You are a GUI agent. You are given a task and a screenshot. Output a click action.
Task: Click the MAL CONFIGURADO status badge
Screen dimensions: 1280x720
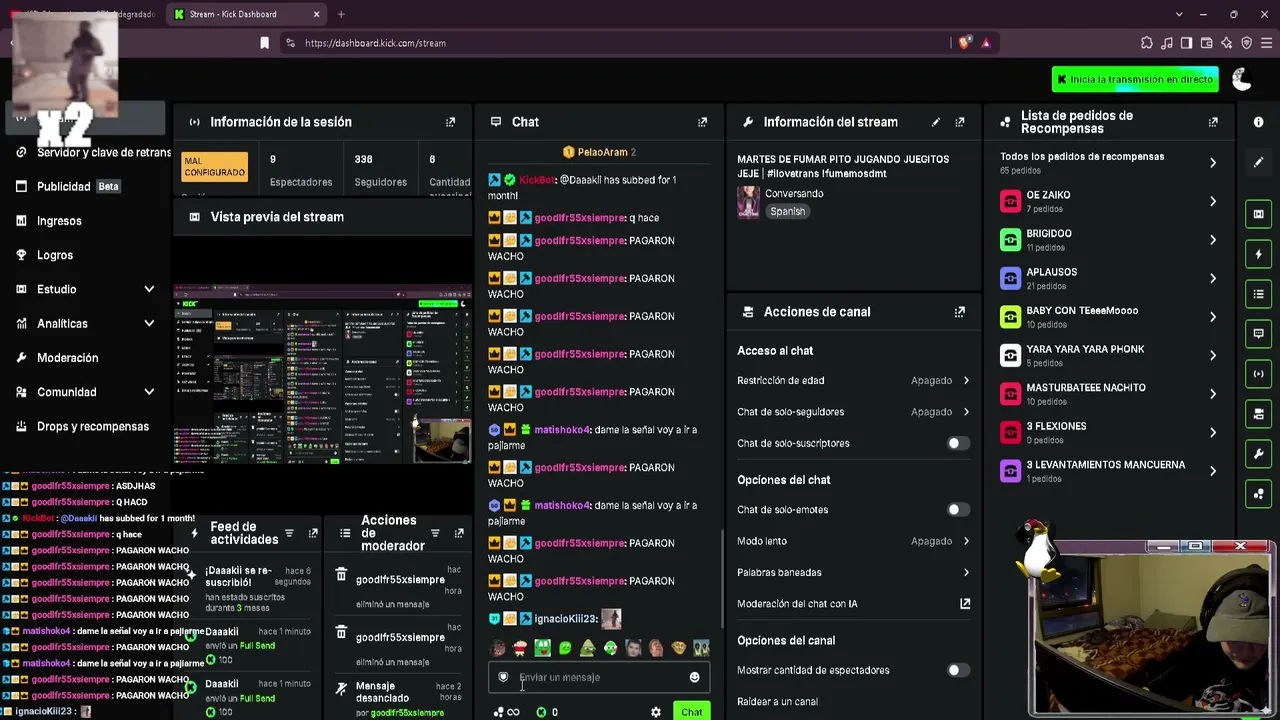pyautogui.click(x=215, y=166)
